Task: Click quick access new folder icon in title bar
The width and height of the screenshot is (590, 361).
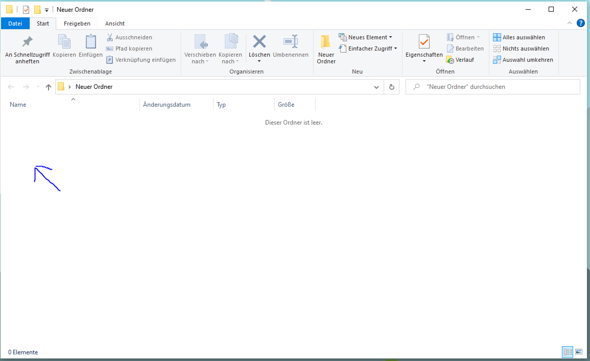Action: (37, 9)
